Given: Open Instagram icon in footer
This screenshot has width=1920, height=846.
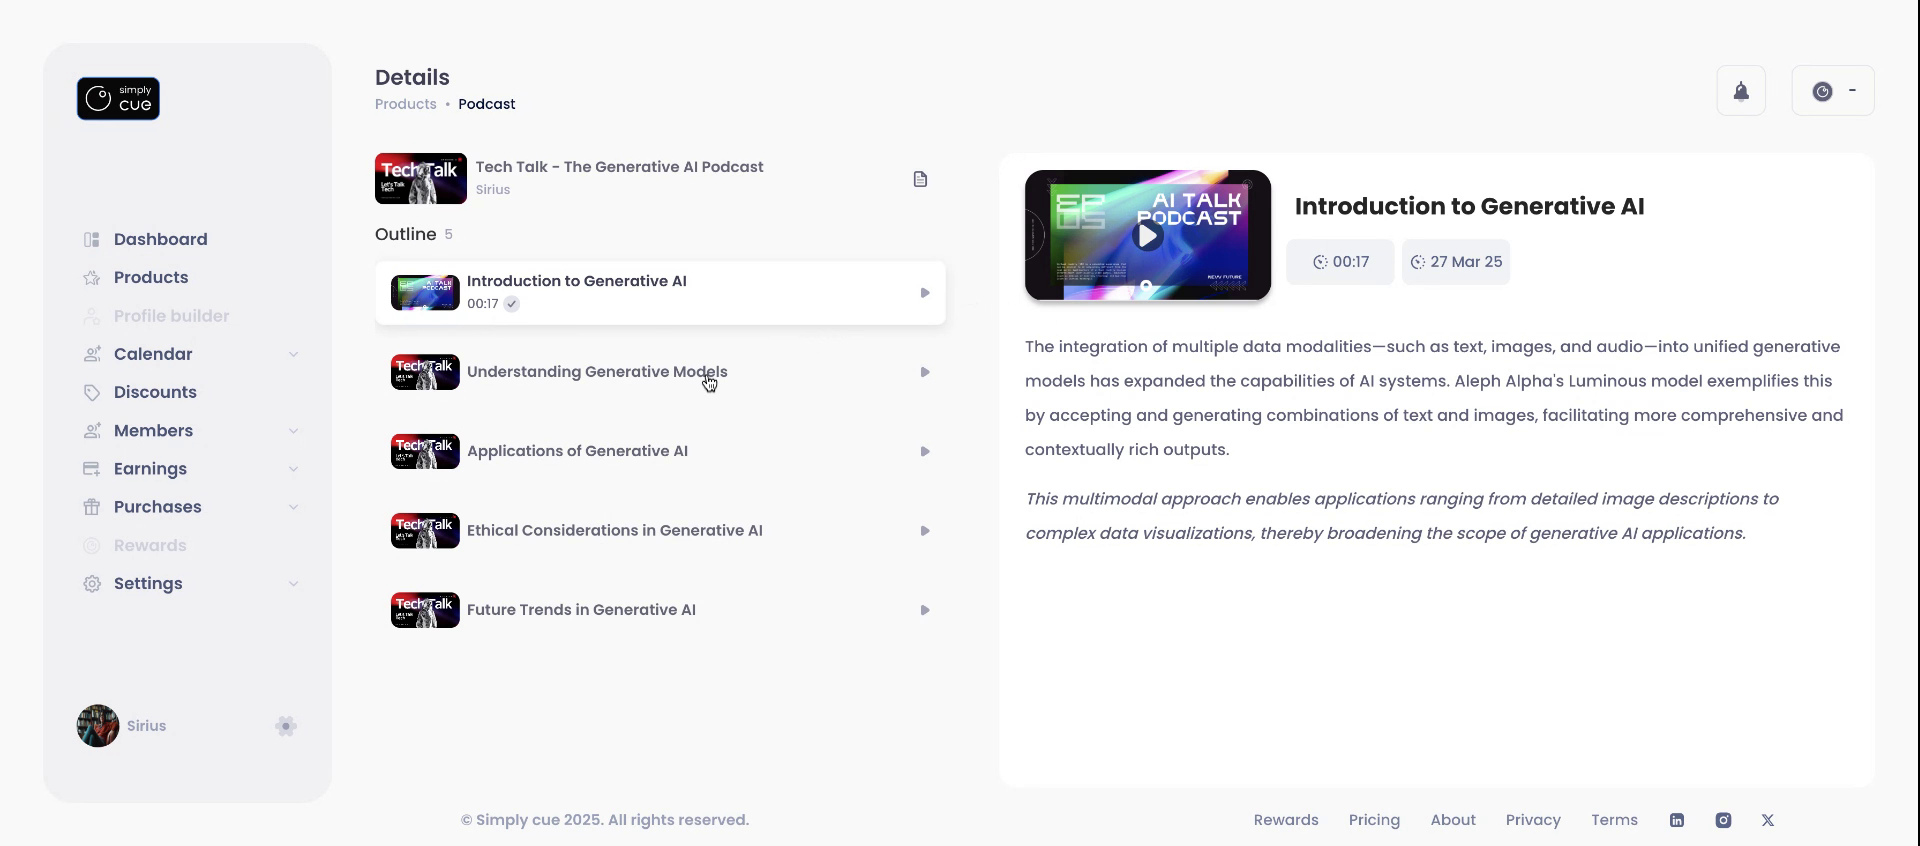Looking at the screenshot, I should [x=1723, y=820].
